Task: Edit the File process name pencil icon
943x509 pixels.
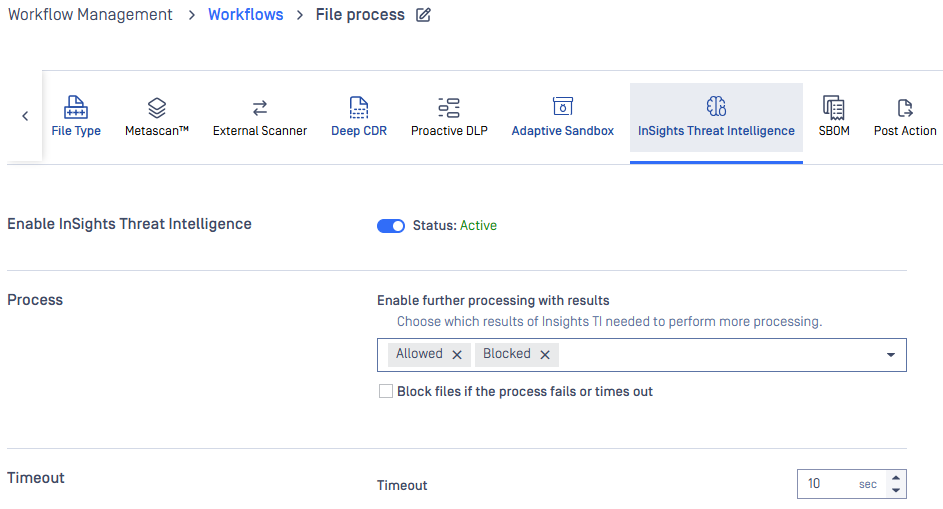Action: [423, 14]
